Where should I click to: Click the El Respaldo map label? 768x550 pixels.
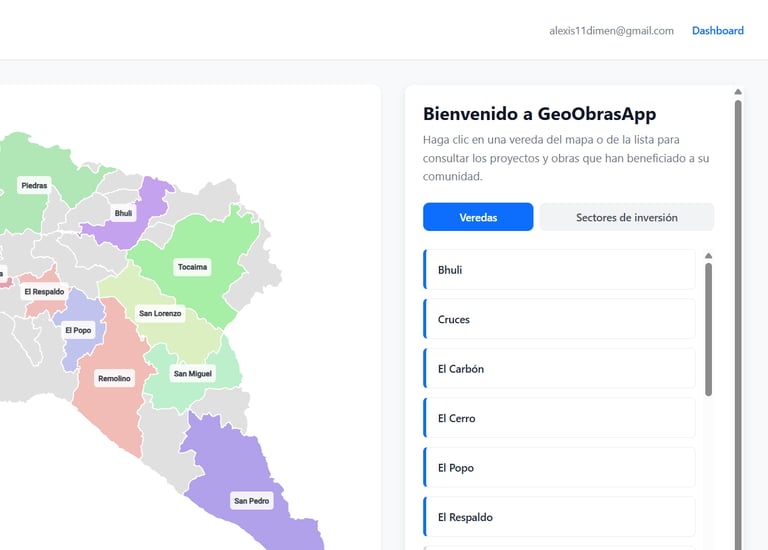[44, 292]
